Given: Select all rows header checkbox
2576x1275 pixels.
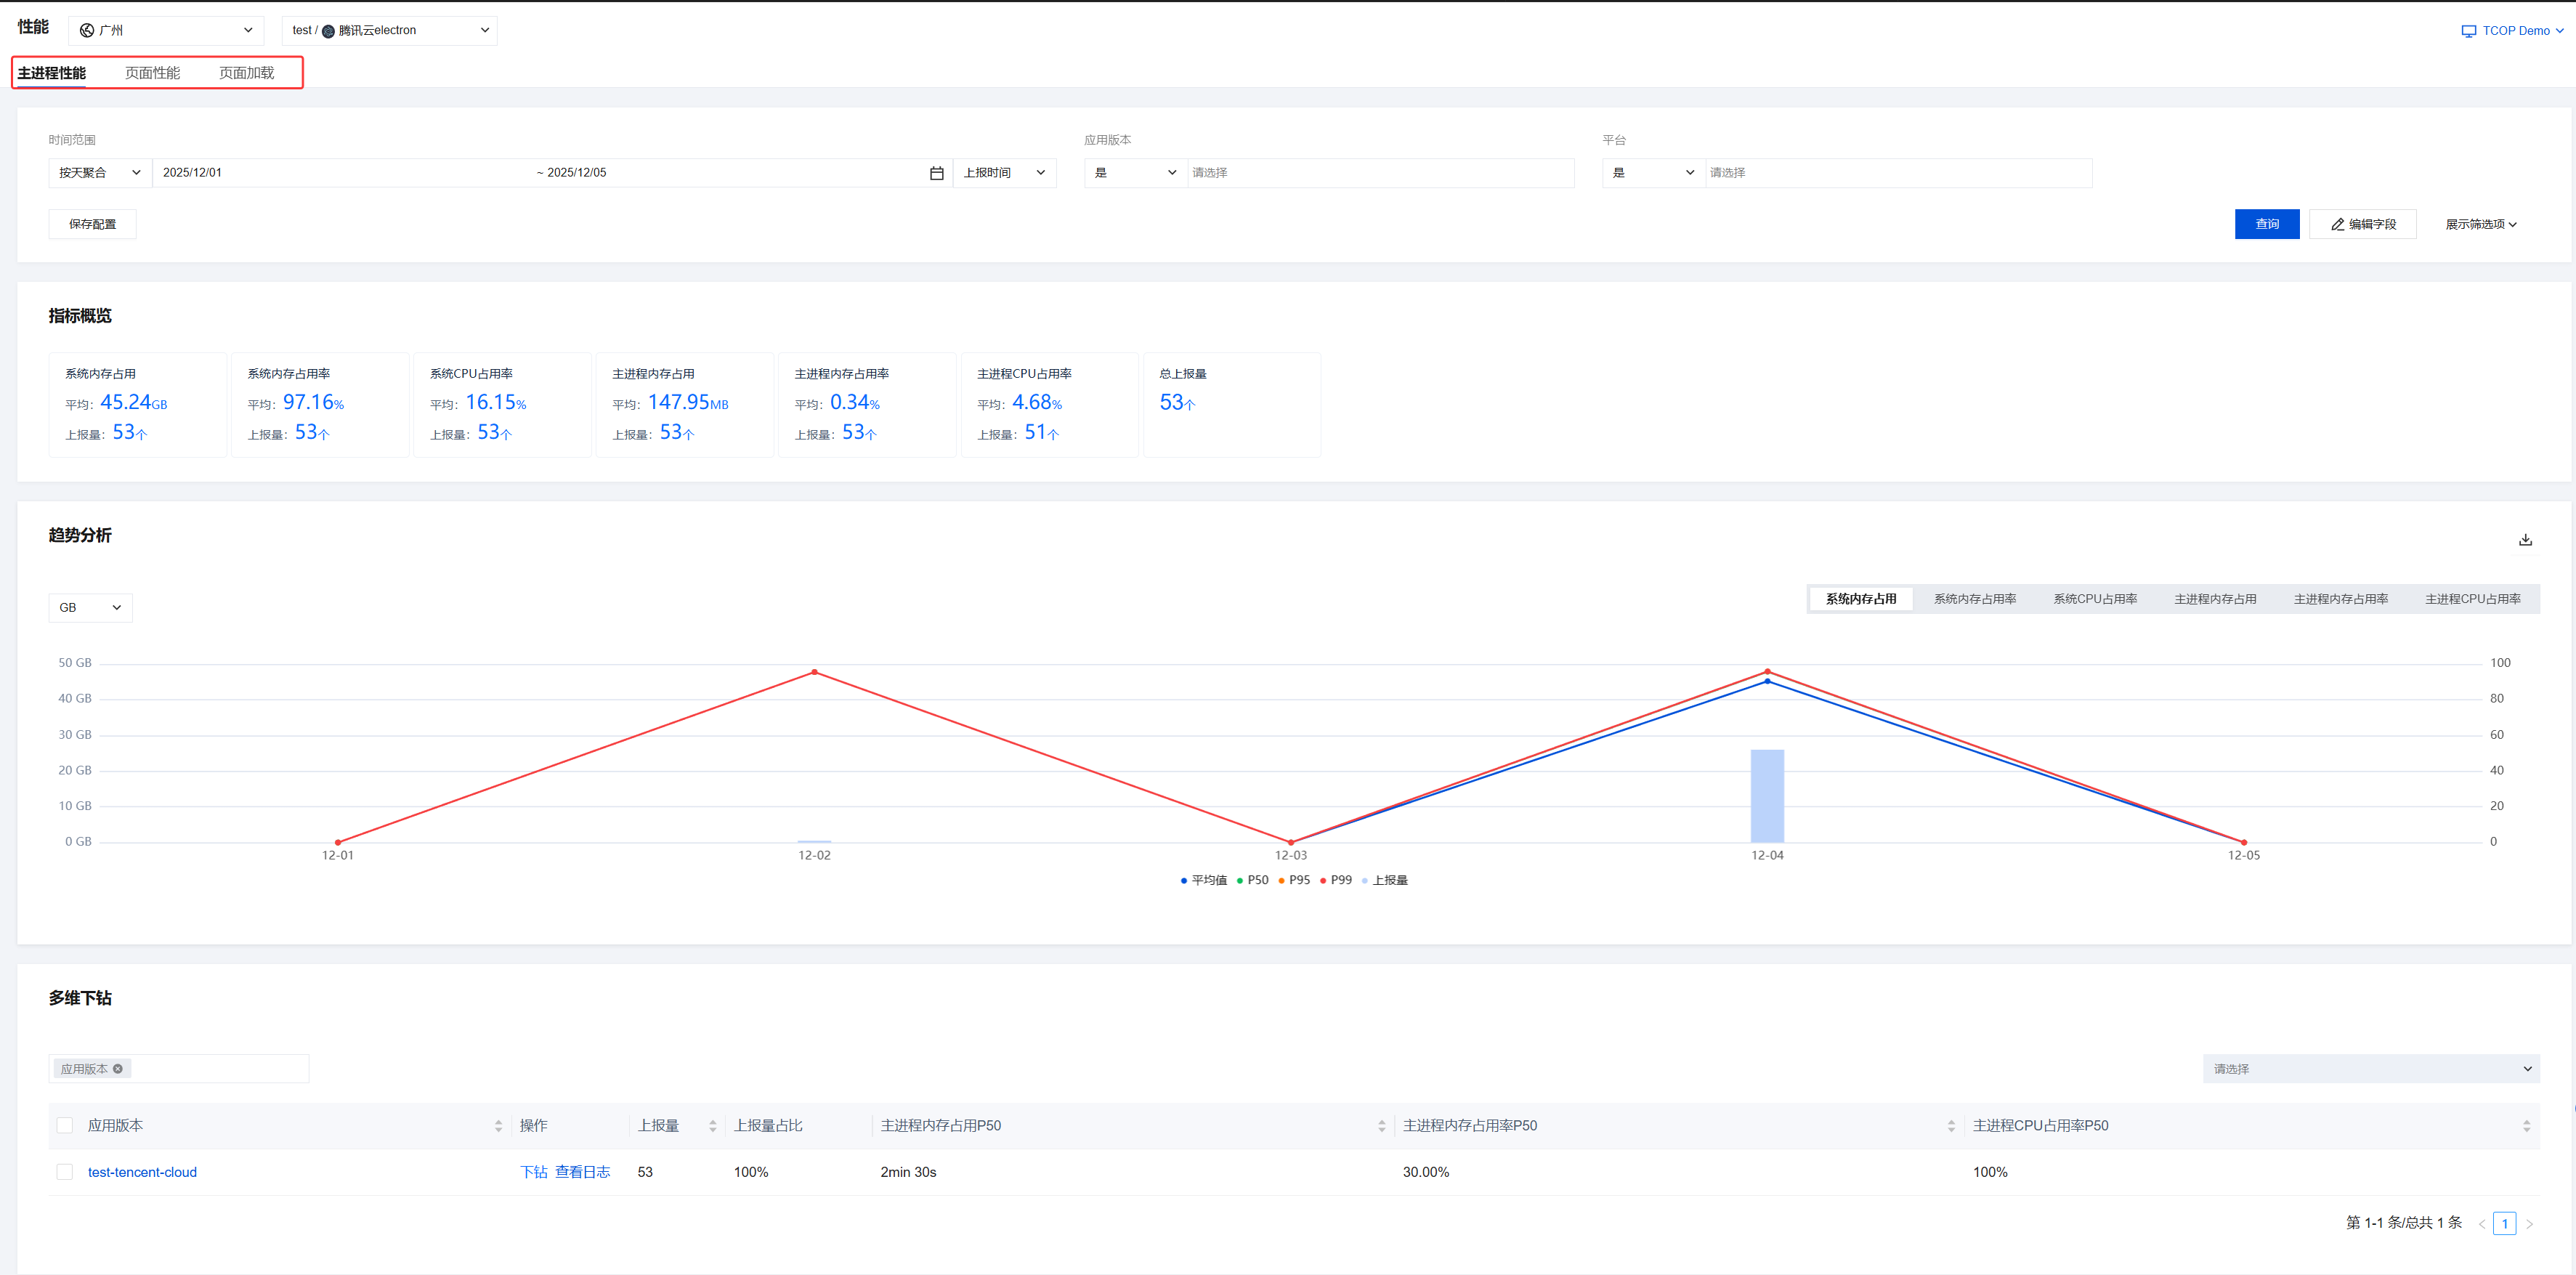Looking at the screenshot, I should [65, 1126].
